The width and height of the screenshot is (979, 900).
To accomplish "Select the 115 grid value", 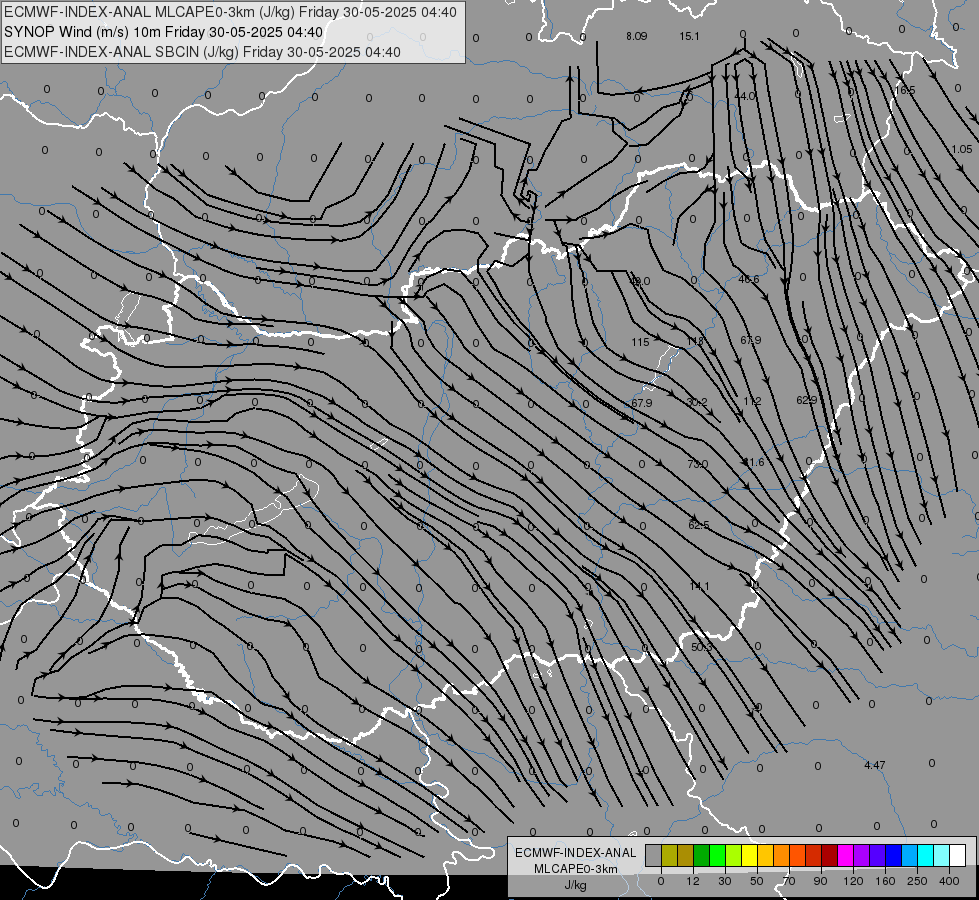I will [640, 342].
